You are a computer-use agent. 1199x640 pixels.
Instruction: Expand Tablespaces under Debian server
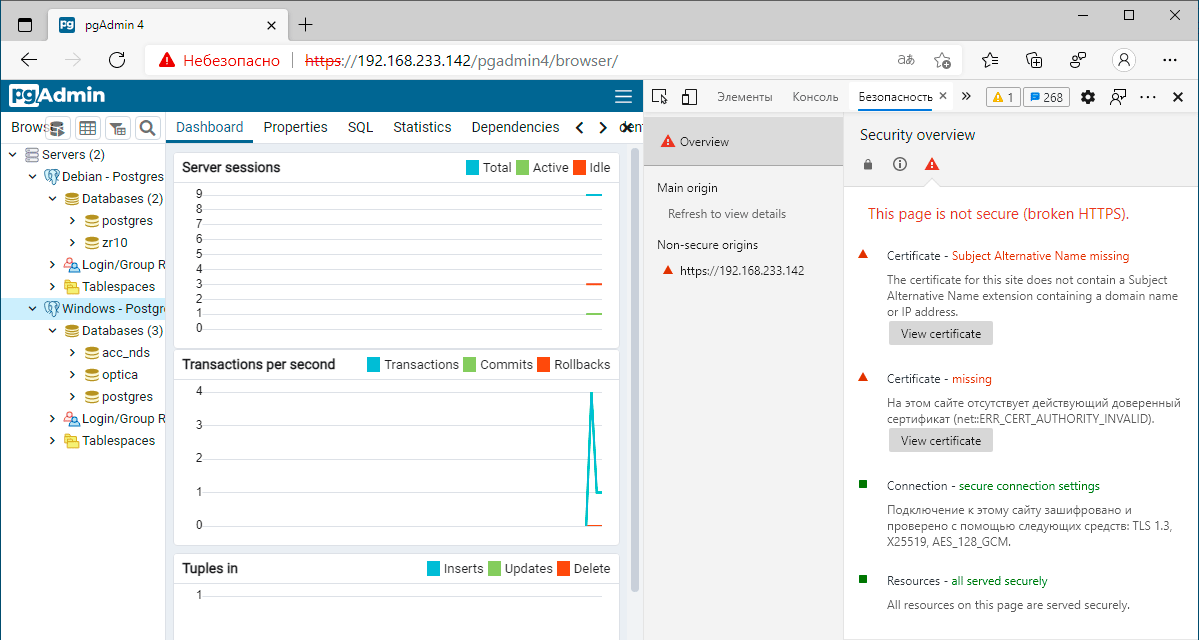click(52, 287)
